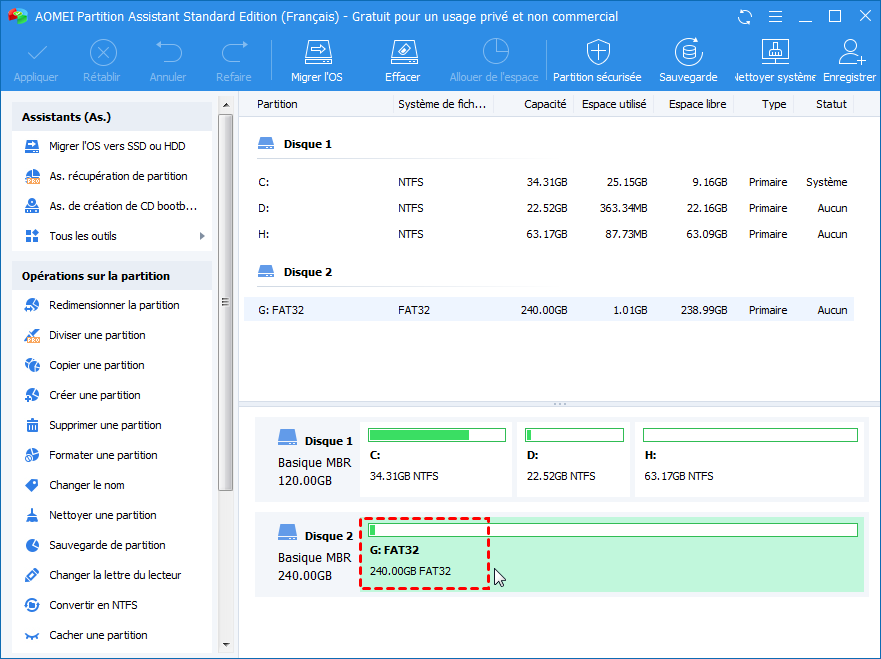Open Nettoyer système tool
The height and width of the screenshot is (659, 881).
[x=775, y=53]
